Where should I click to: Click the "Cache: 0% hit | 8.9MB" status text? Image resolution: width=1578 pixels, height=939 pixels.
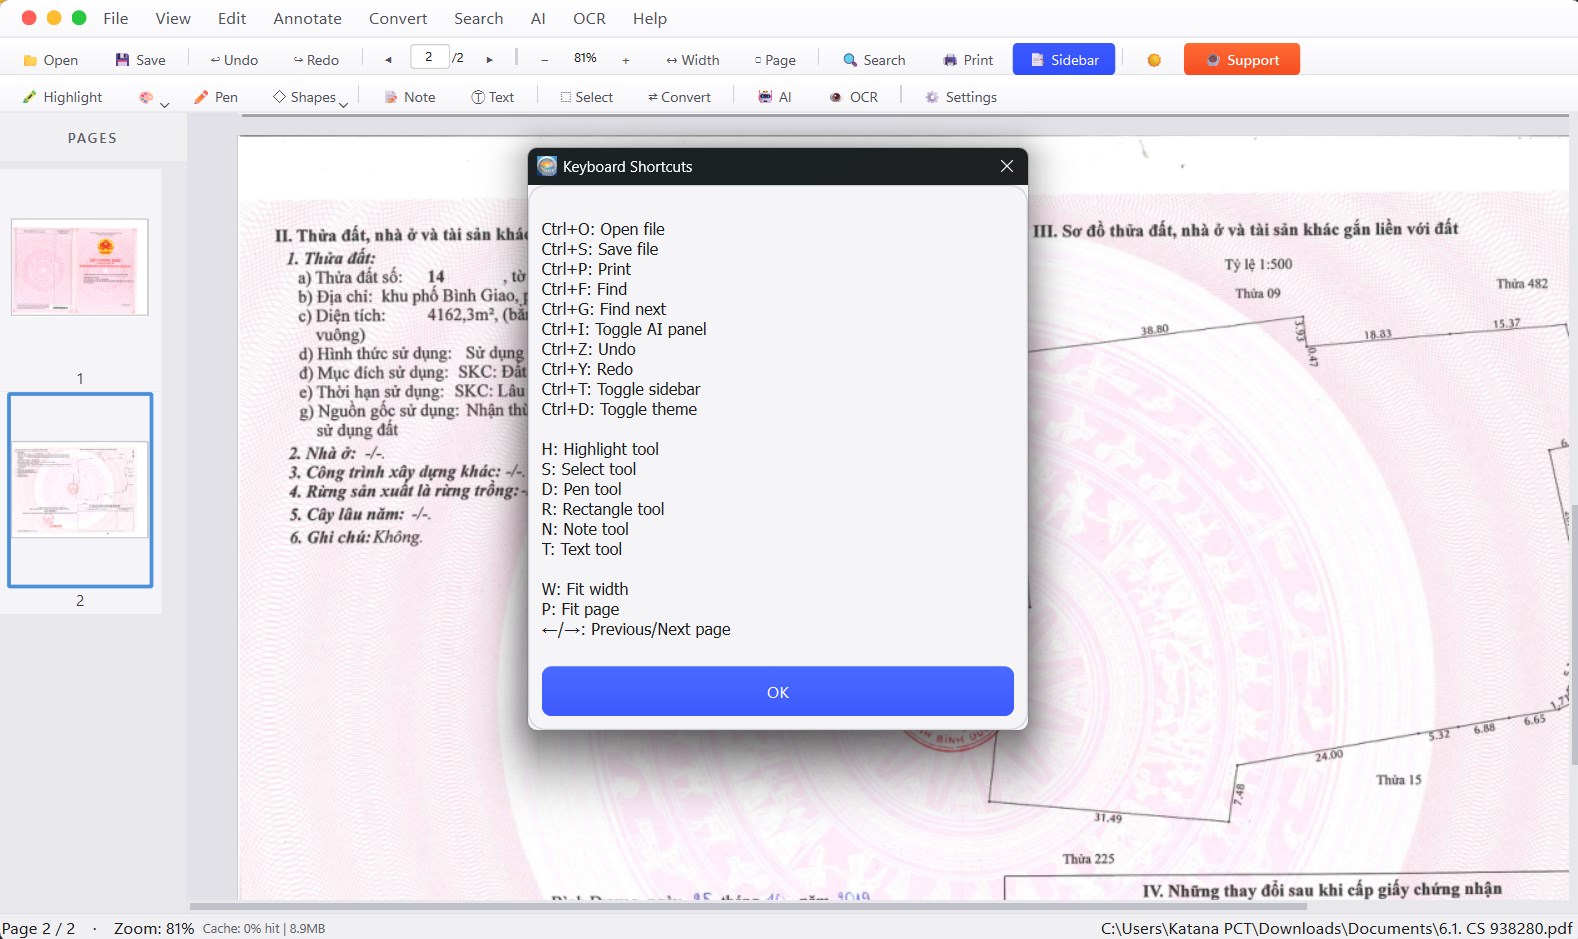coord(264,928)
